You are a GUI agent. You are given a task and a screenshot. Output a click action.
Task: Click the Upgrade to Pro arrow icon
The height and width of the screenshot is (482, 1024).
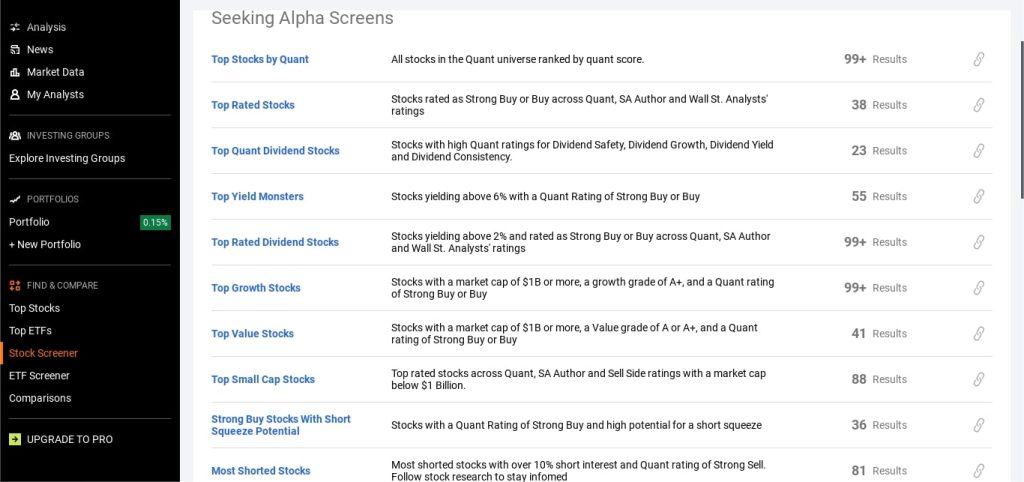click(x=15, y=439)
